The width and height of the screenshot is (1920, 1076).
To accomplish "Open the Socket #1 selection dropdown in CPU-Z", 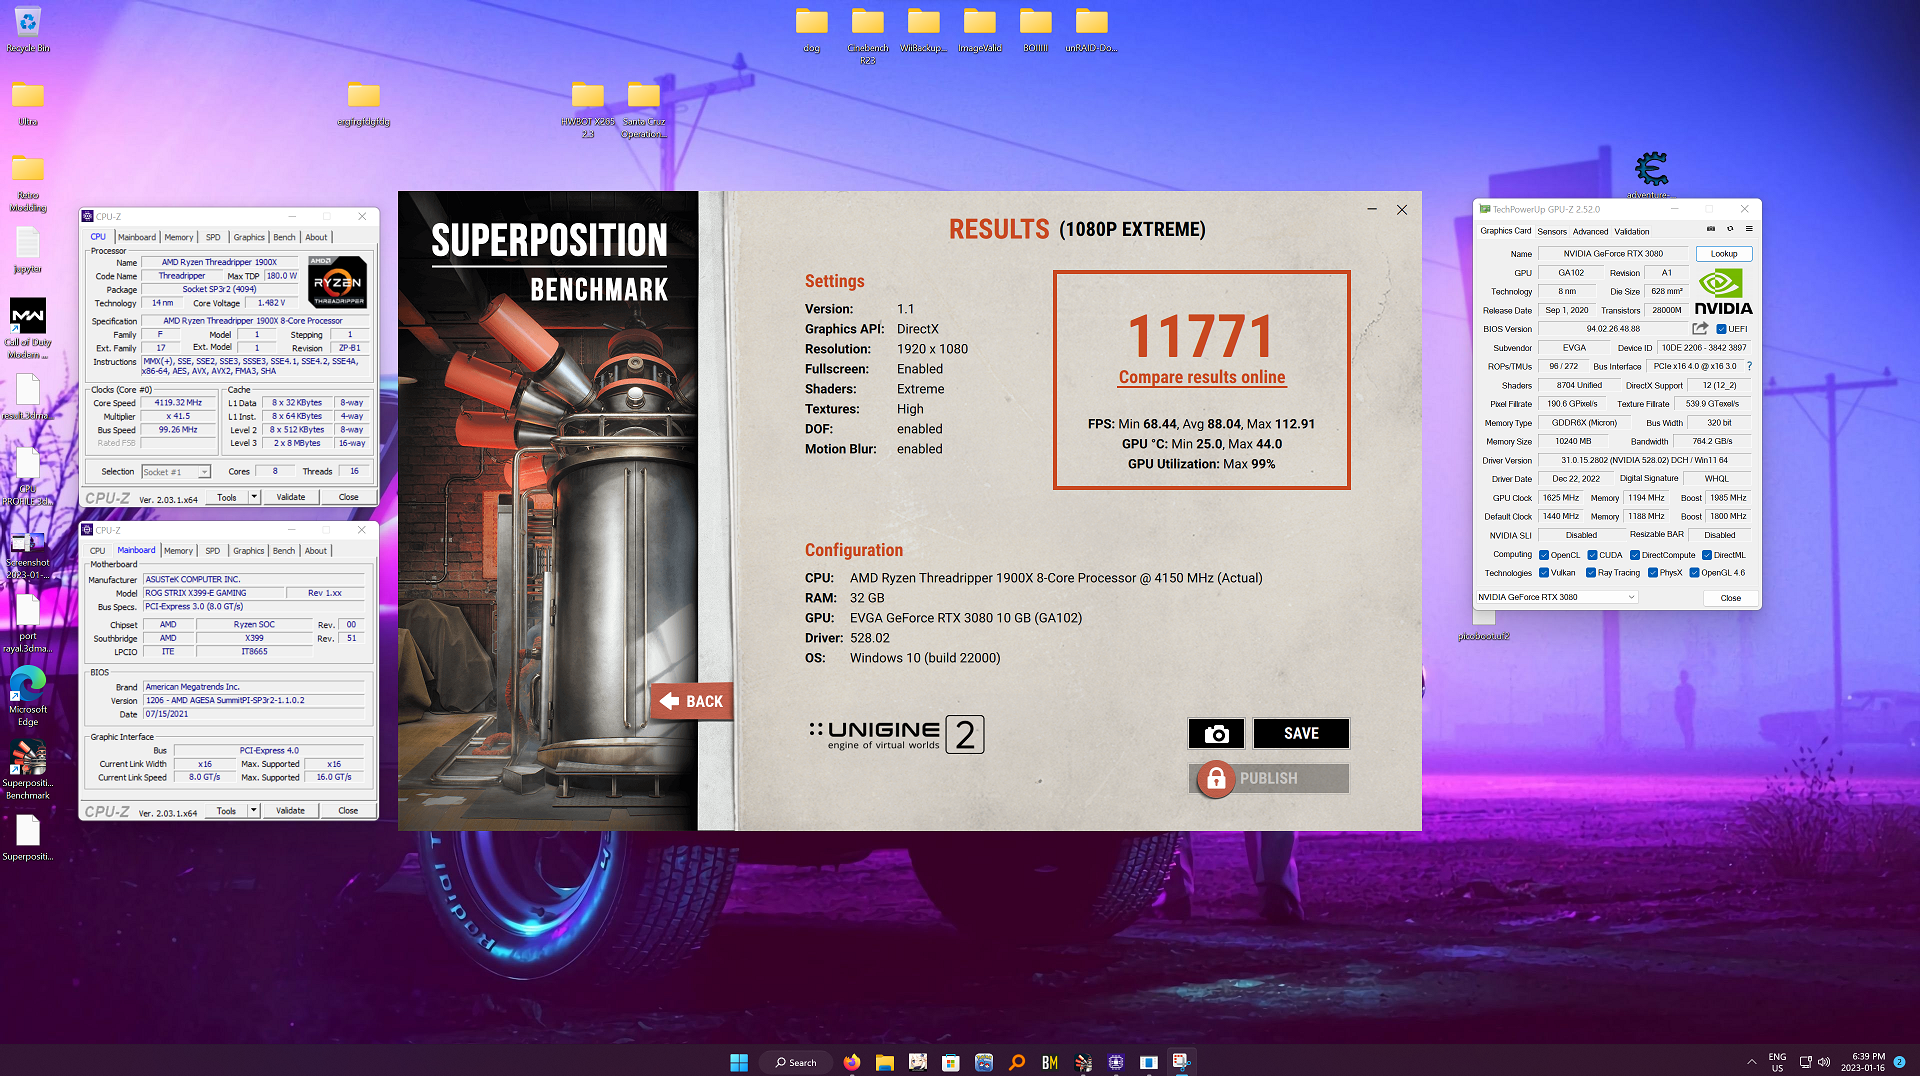I will point(176,472).
